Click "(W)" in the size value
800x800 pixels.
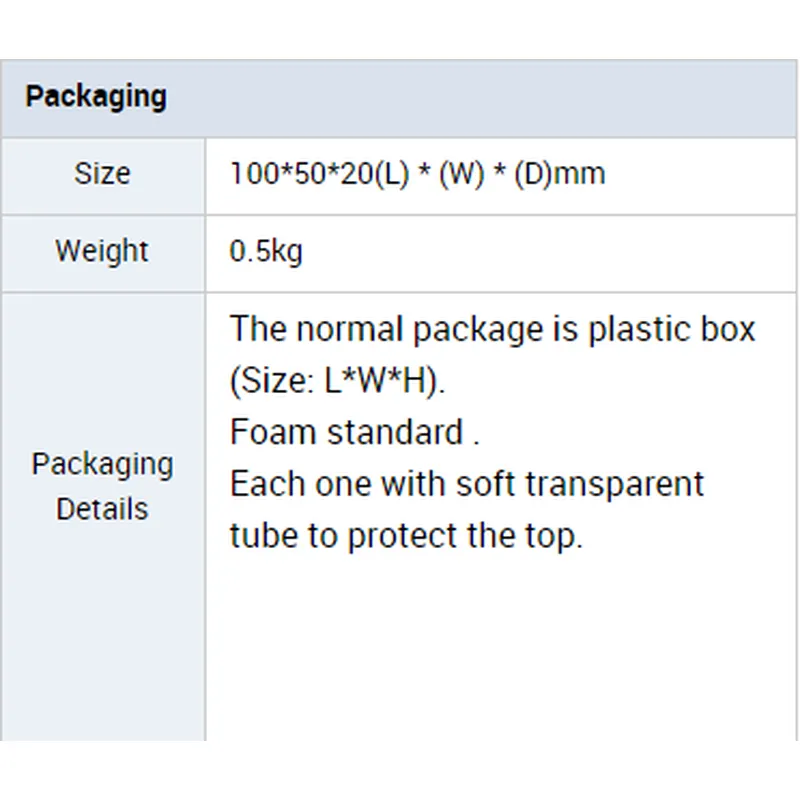pos(462,174)
